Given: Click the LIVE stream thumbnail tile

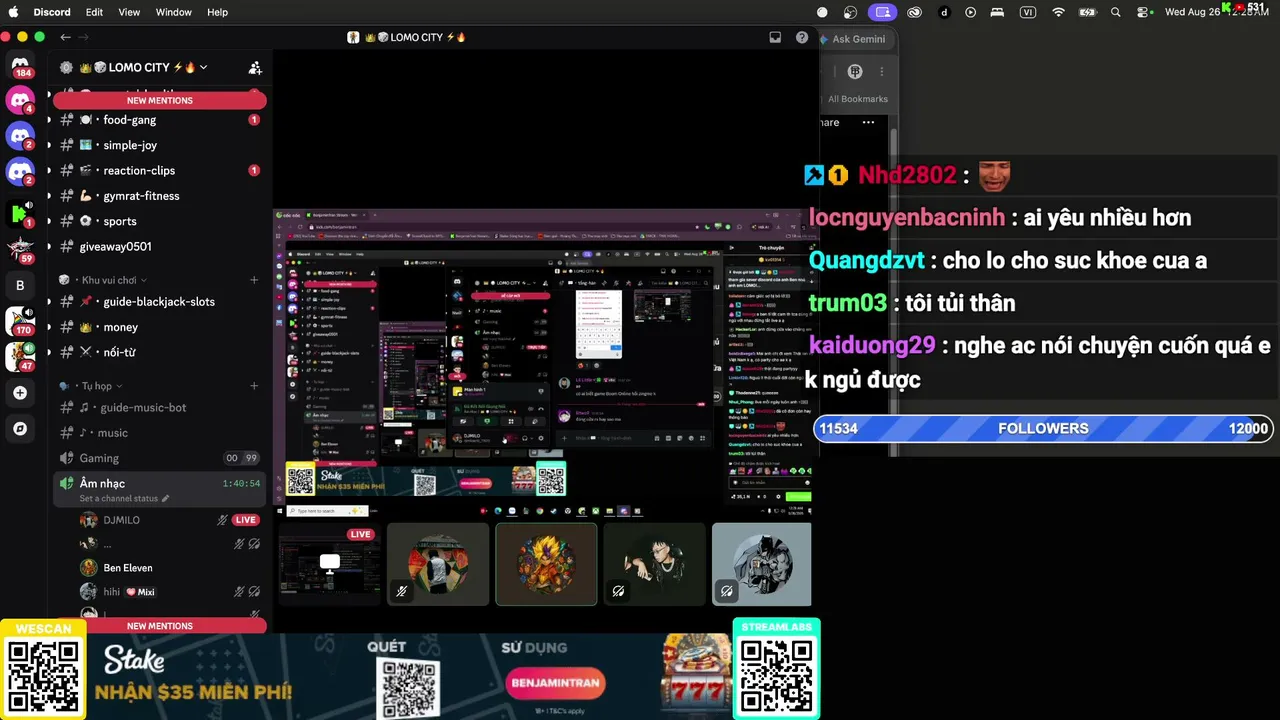Looking at the screenshot, I should [x=329, y=564].
